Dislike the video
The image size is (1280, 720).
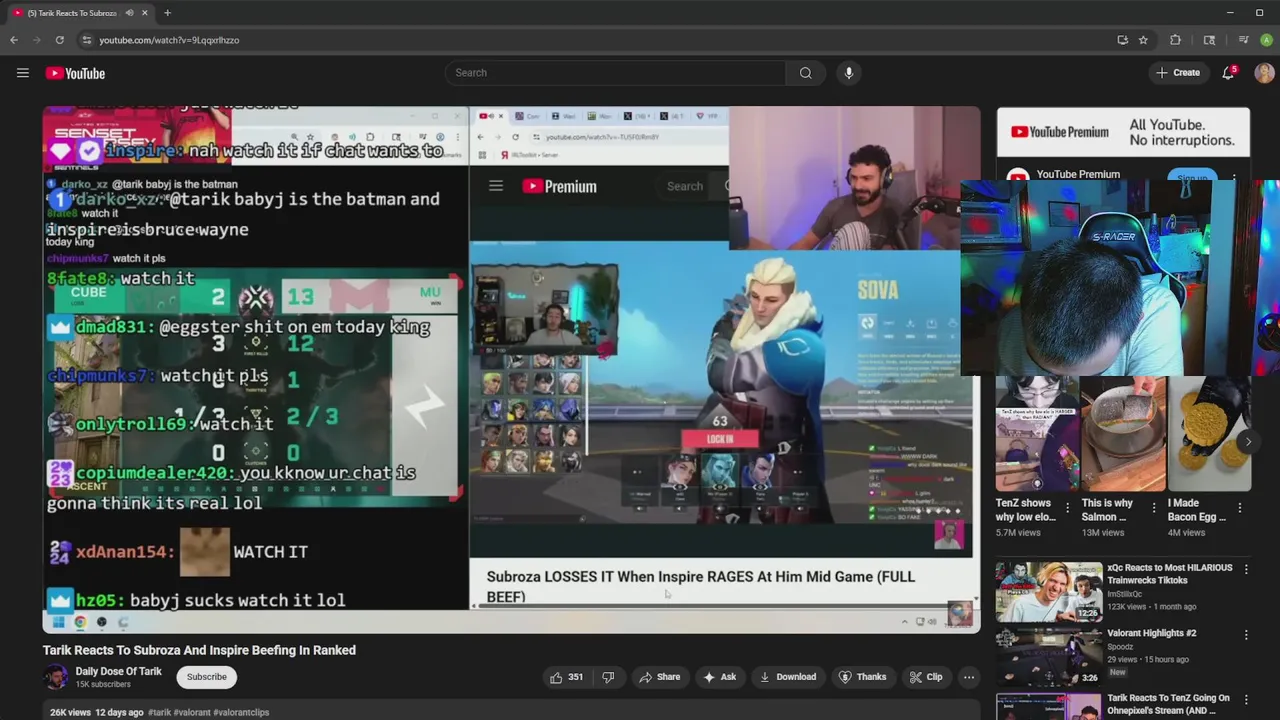(608, 677)
